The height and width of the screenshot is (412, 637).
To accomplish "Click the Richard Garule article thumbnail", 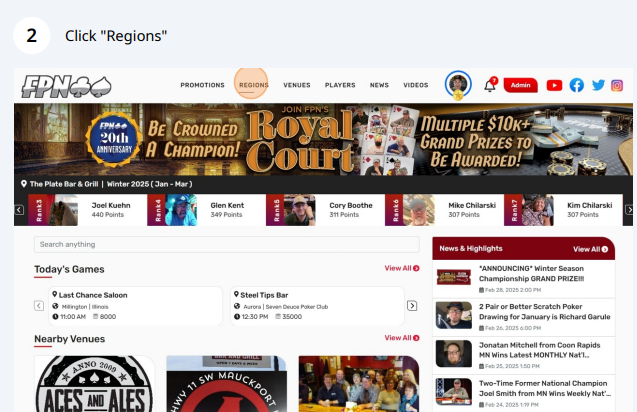I will tap(454, 315).
